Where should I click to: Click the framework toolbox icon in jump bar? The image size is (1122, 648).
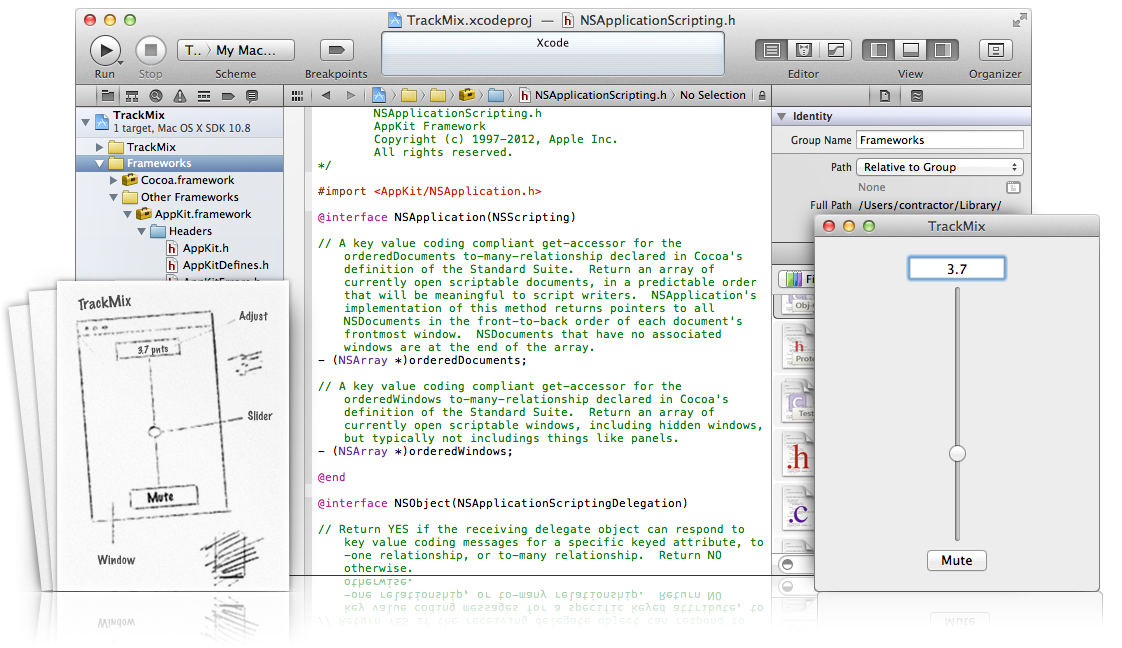pyautogui.click(x=467, y=95)
